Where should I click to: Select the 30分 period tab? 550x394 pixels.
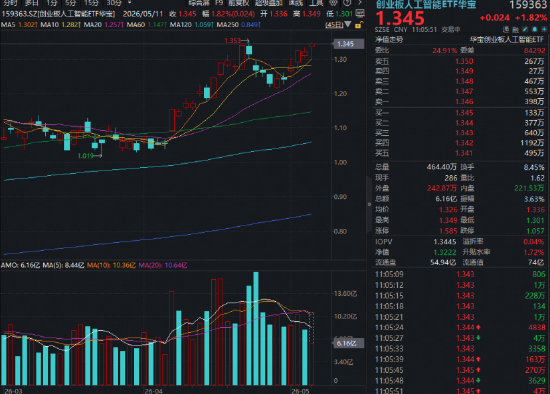tap(114, 3)
